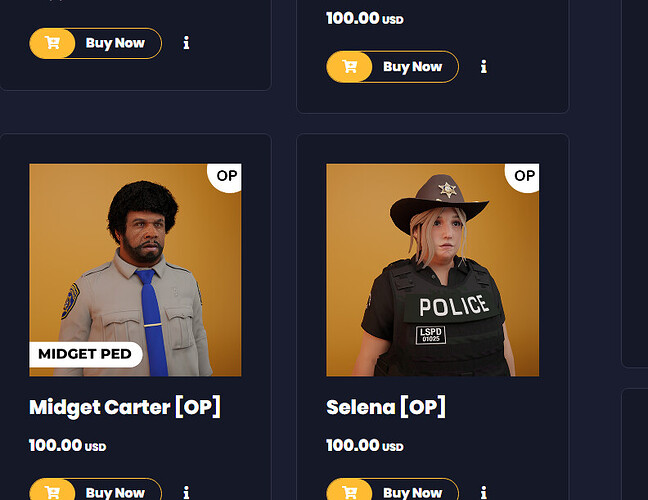Click the OP badge on the Selena image

(524, 176)
